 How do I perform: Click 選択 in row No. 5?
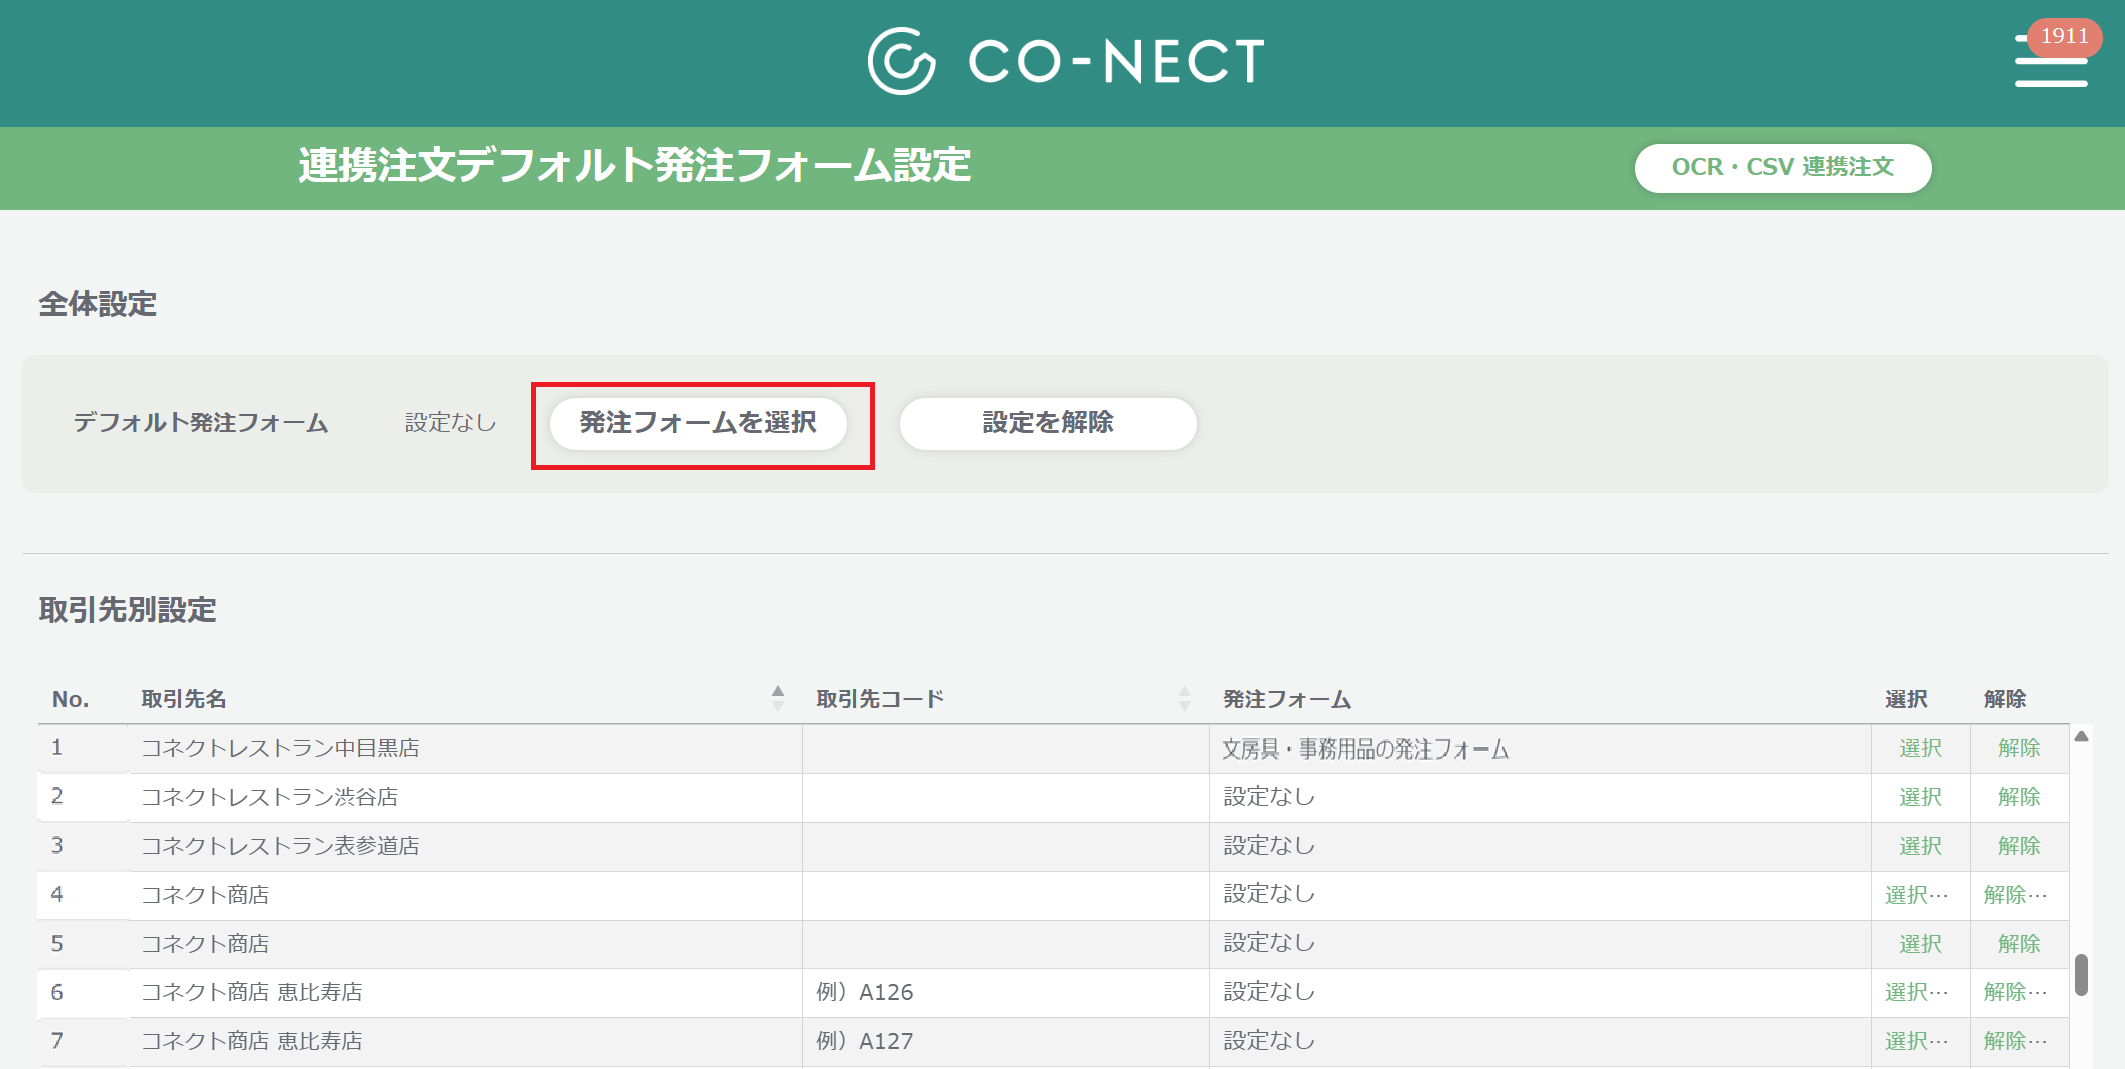1920,944
